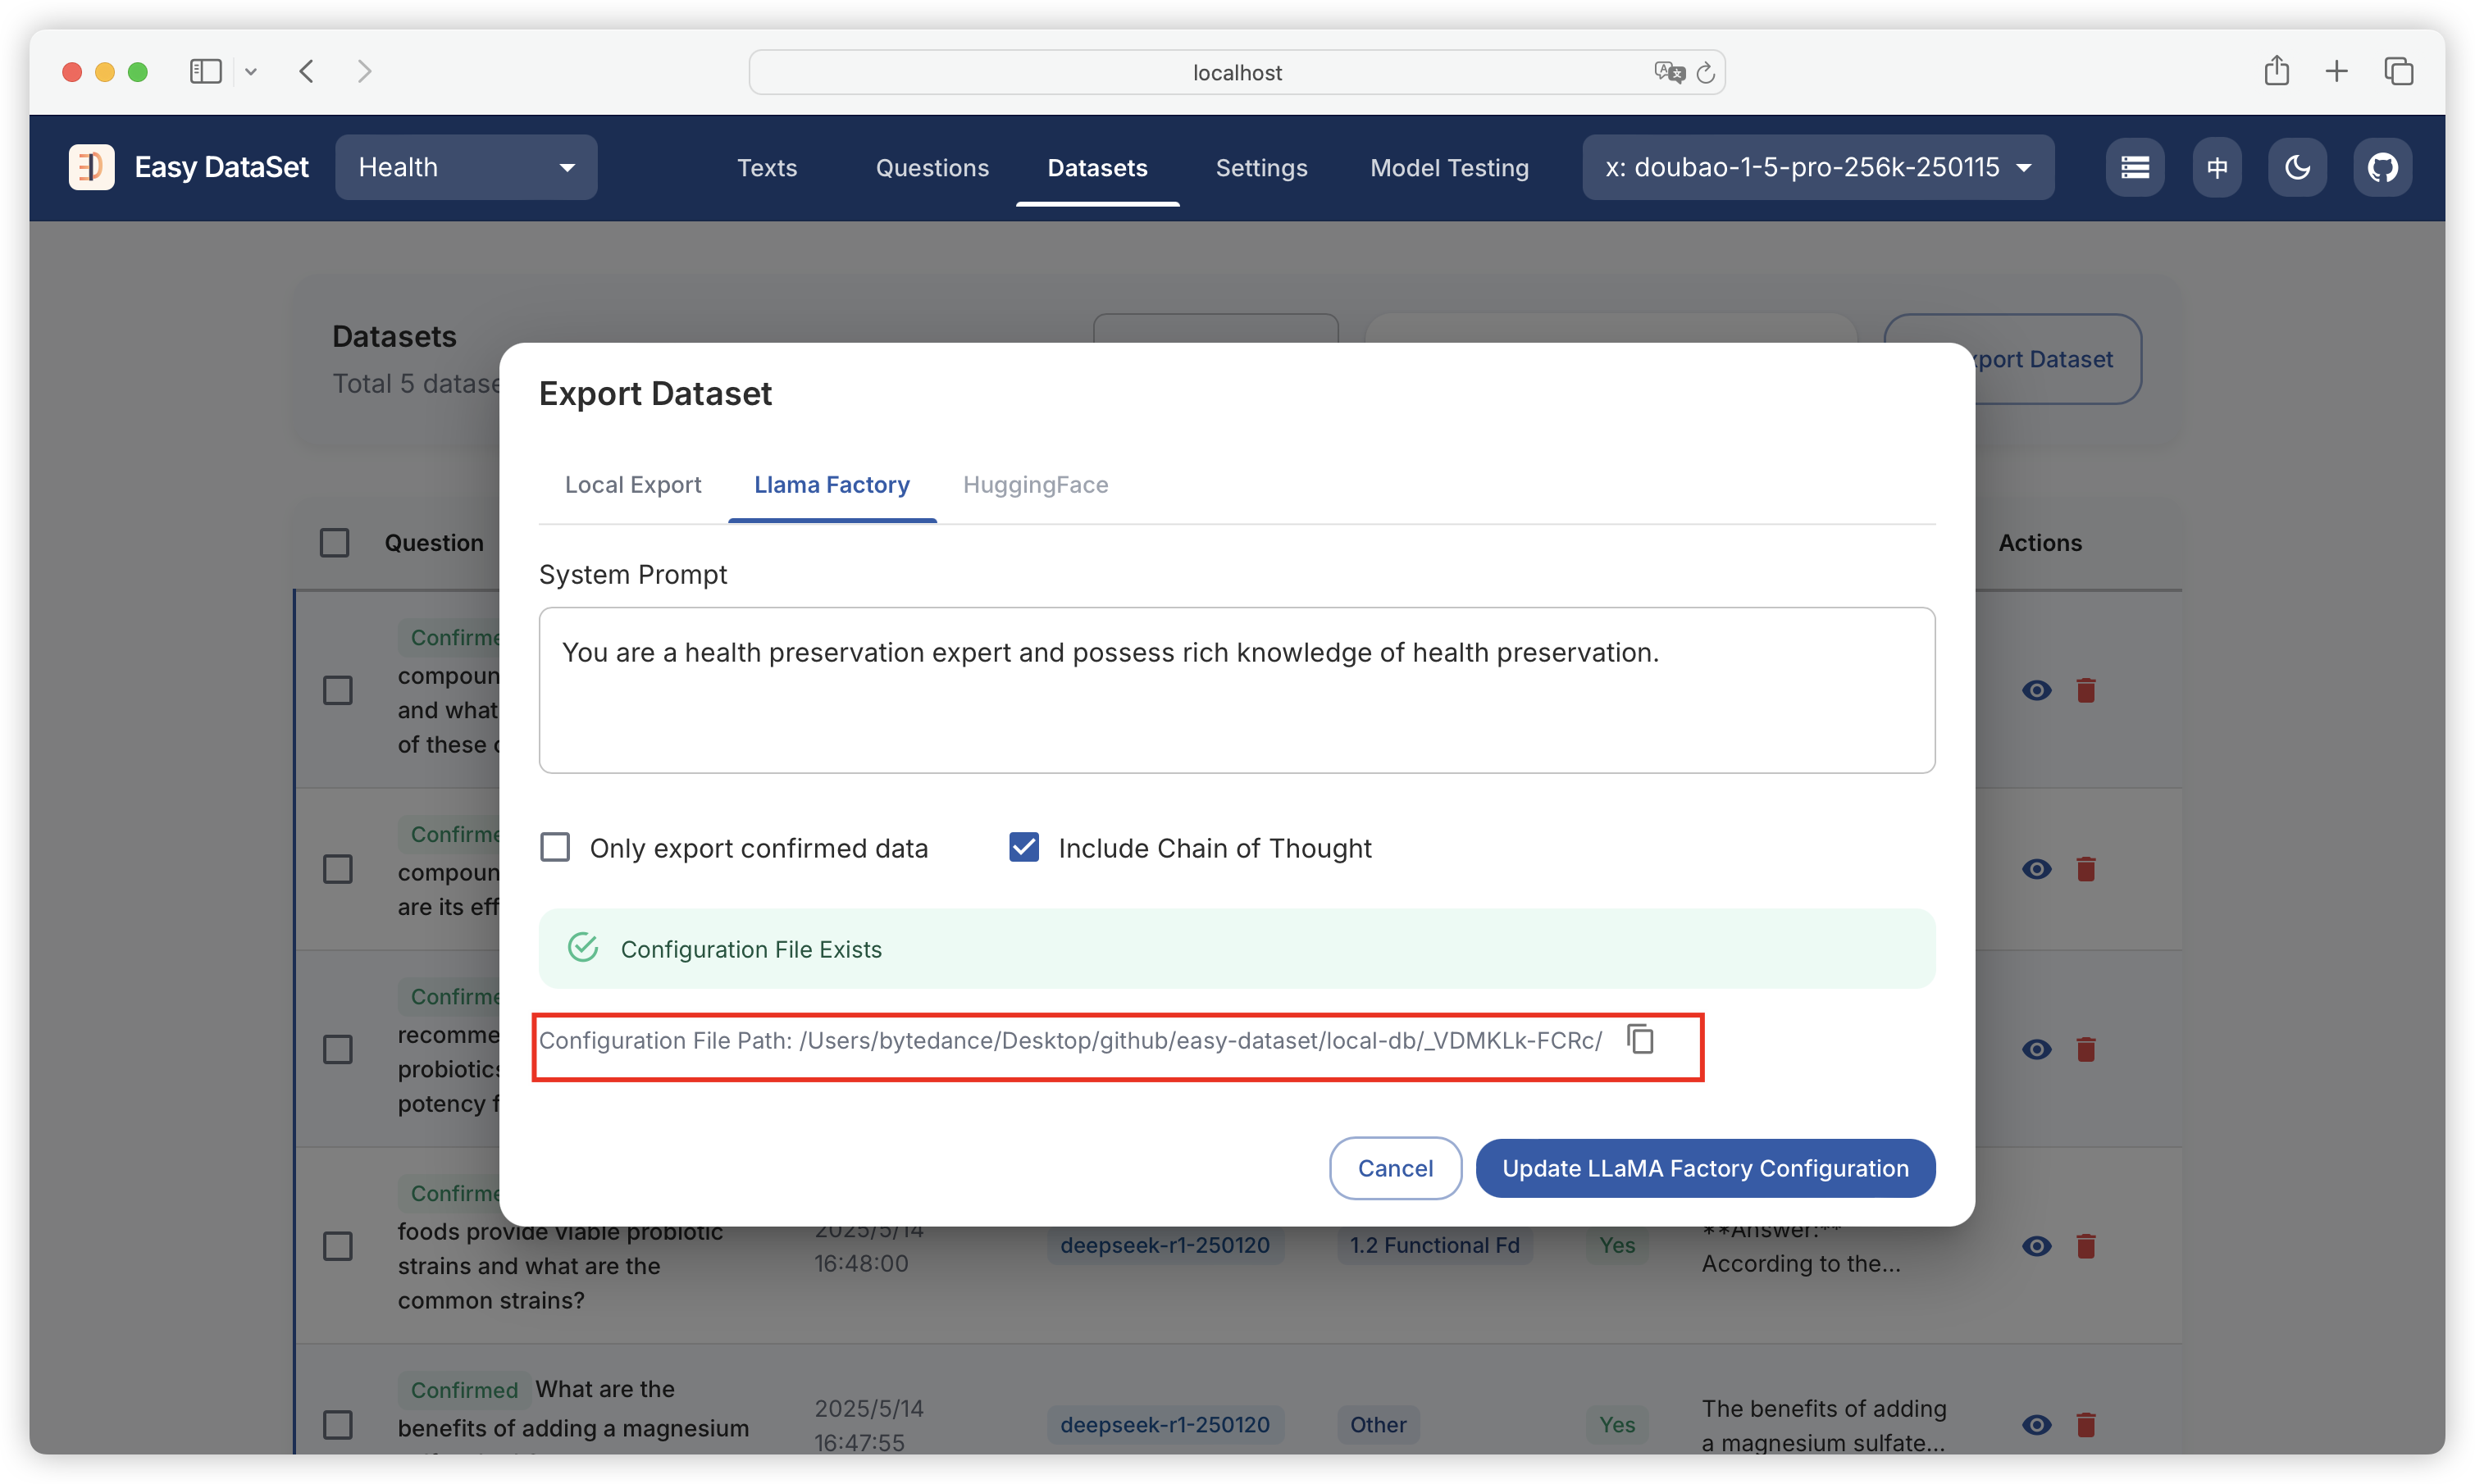Switch language with the 中 icon
Screen dimensions: 2475x1484
(x=2217, y=167)
